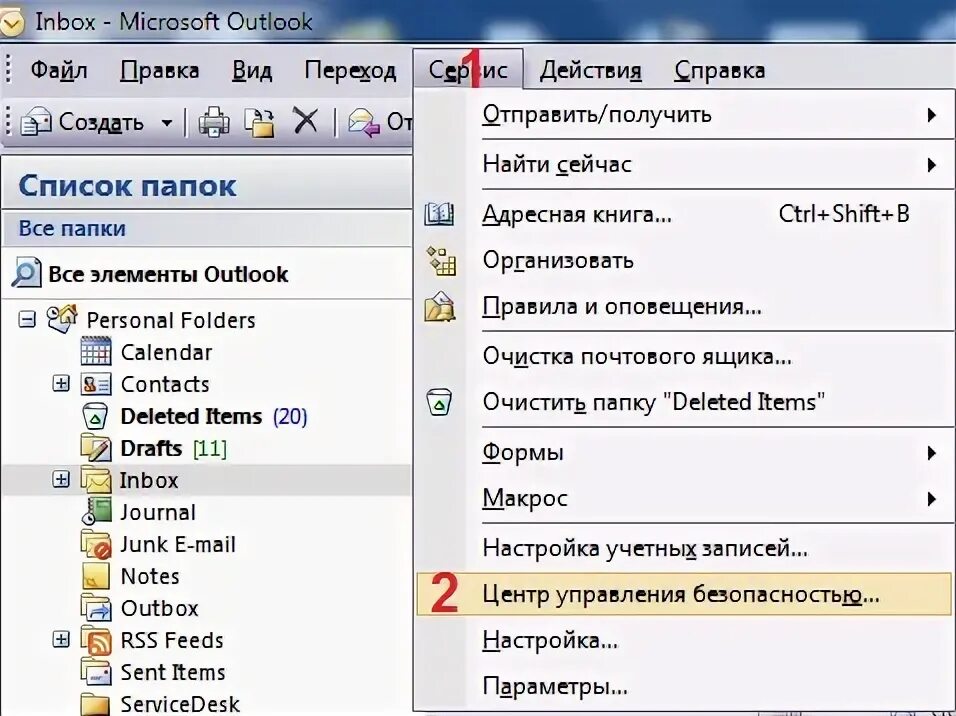This screenshot has width=956, height=716.
Task: Open the Действия menu
Action: coord(590,70)
